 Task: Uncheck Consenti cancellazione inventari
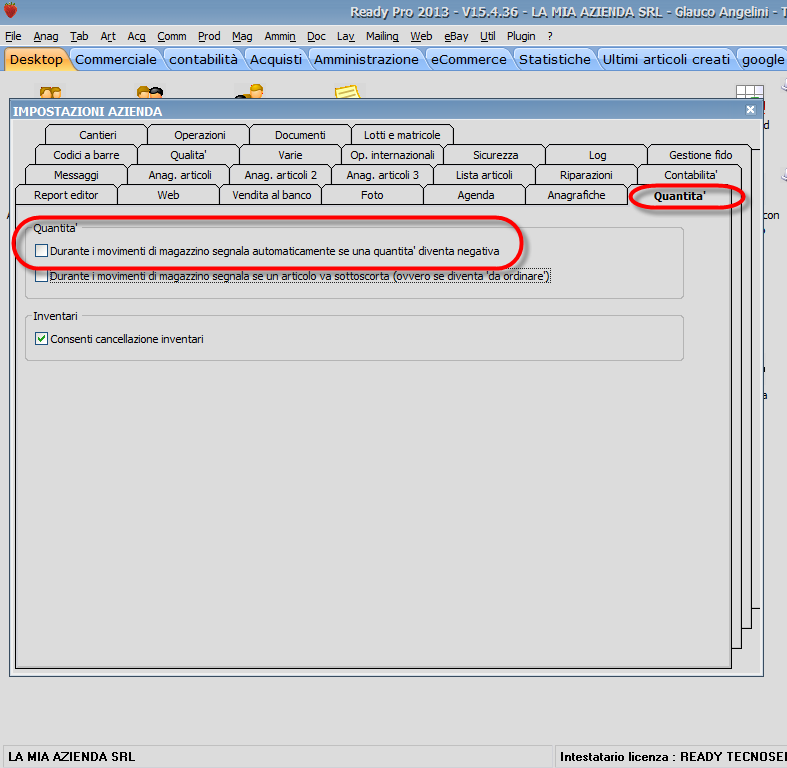coord(41,339)
